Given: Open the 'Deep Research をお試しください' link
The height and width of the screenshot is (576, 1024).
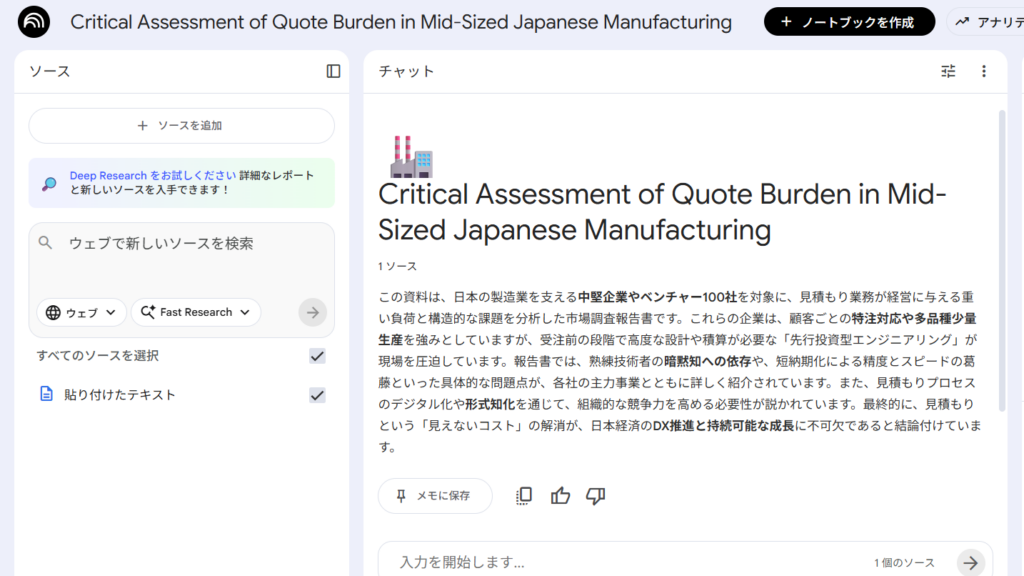Looking at the screenshot, I should click(152, 175).
